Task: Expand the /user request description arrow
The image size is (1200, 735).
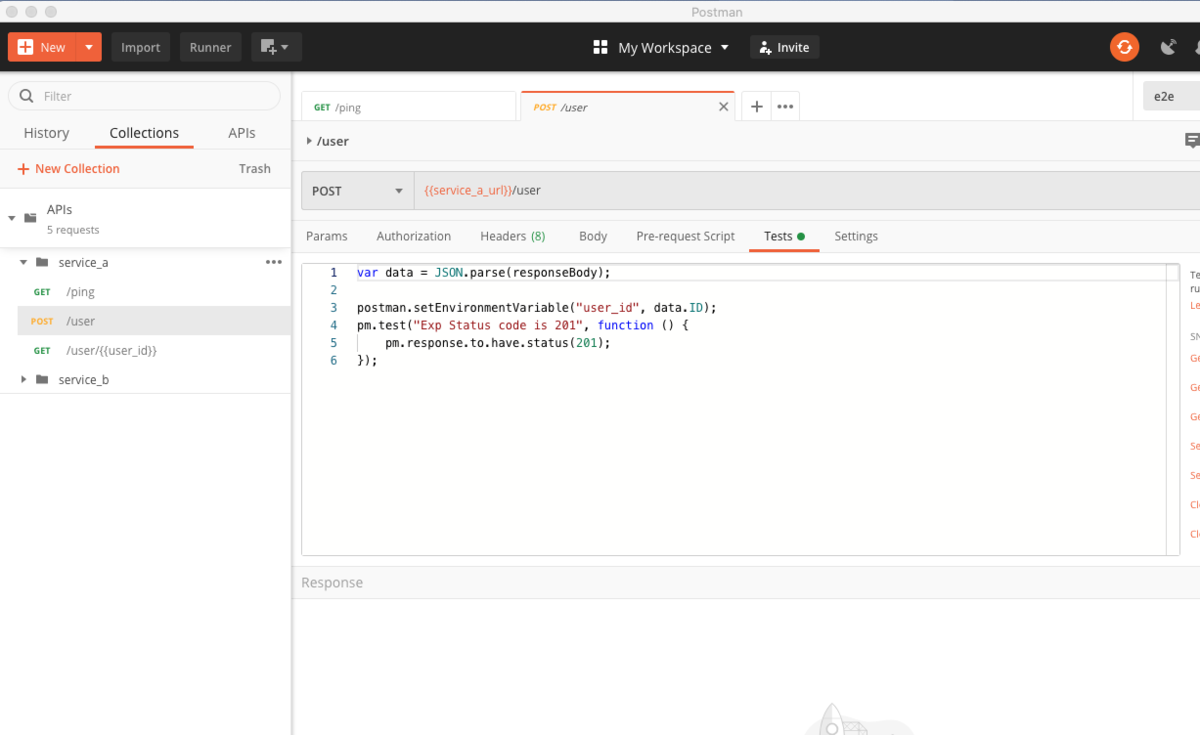Action: (x=309, y=141)
